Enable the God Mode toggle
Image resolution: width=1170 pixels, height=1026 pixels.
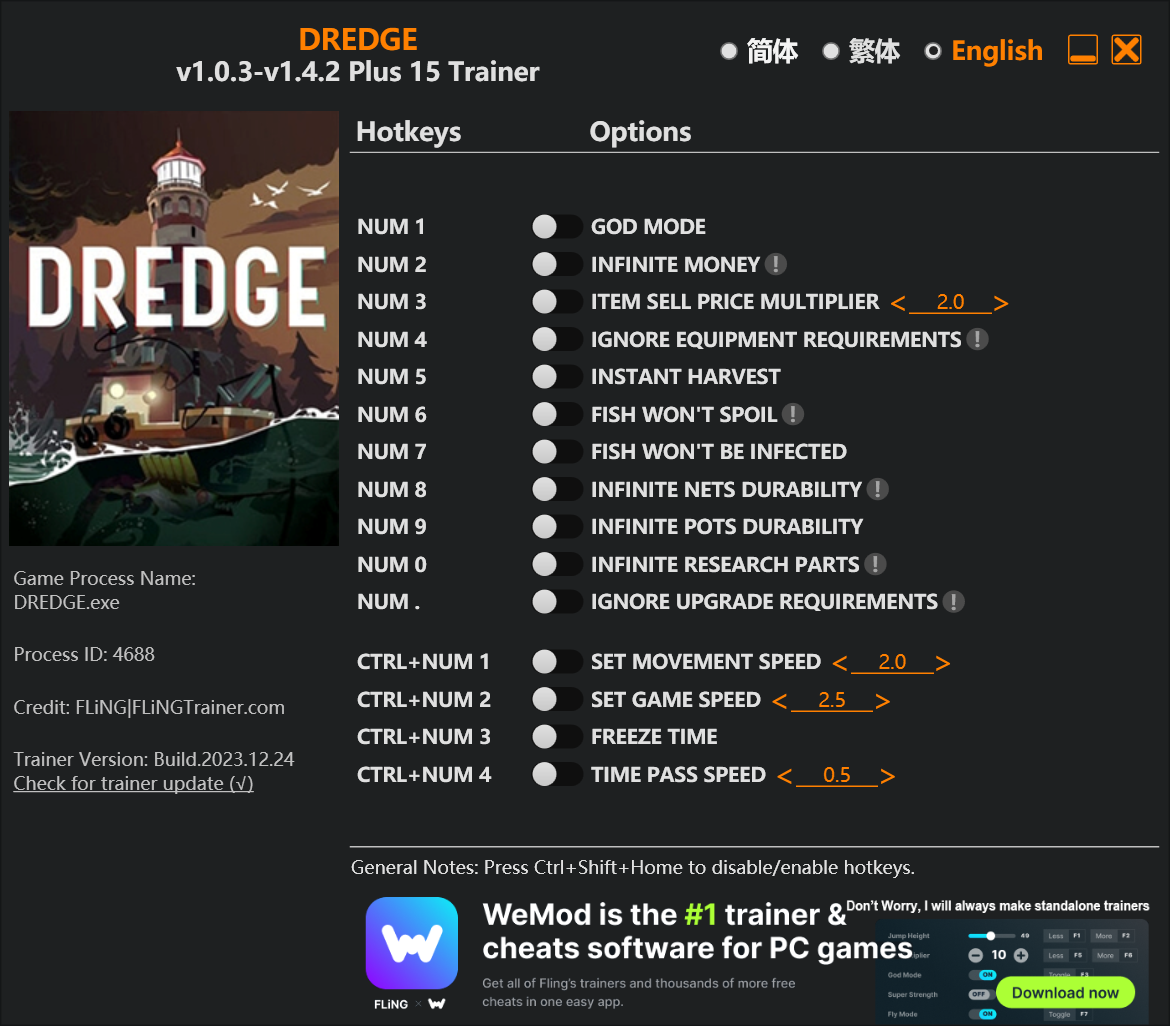(557, 227)
